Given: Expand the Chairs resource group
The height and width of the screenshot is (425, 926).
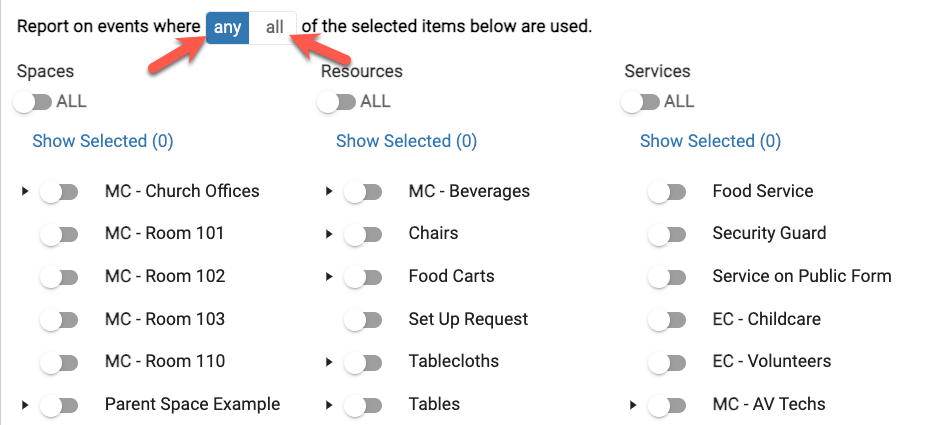Looking at the screenshot, I should [329, 233].
